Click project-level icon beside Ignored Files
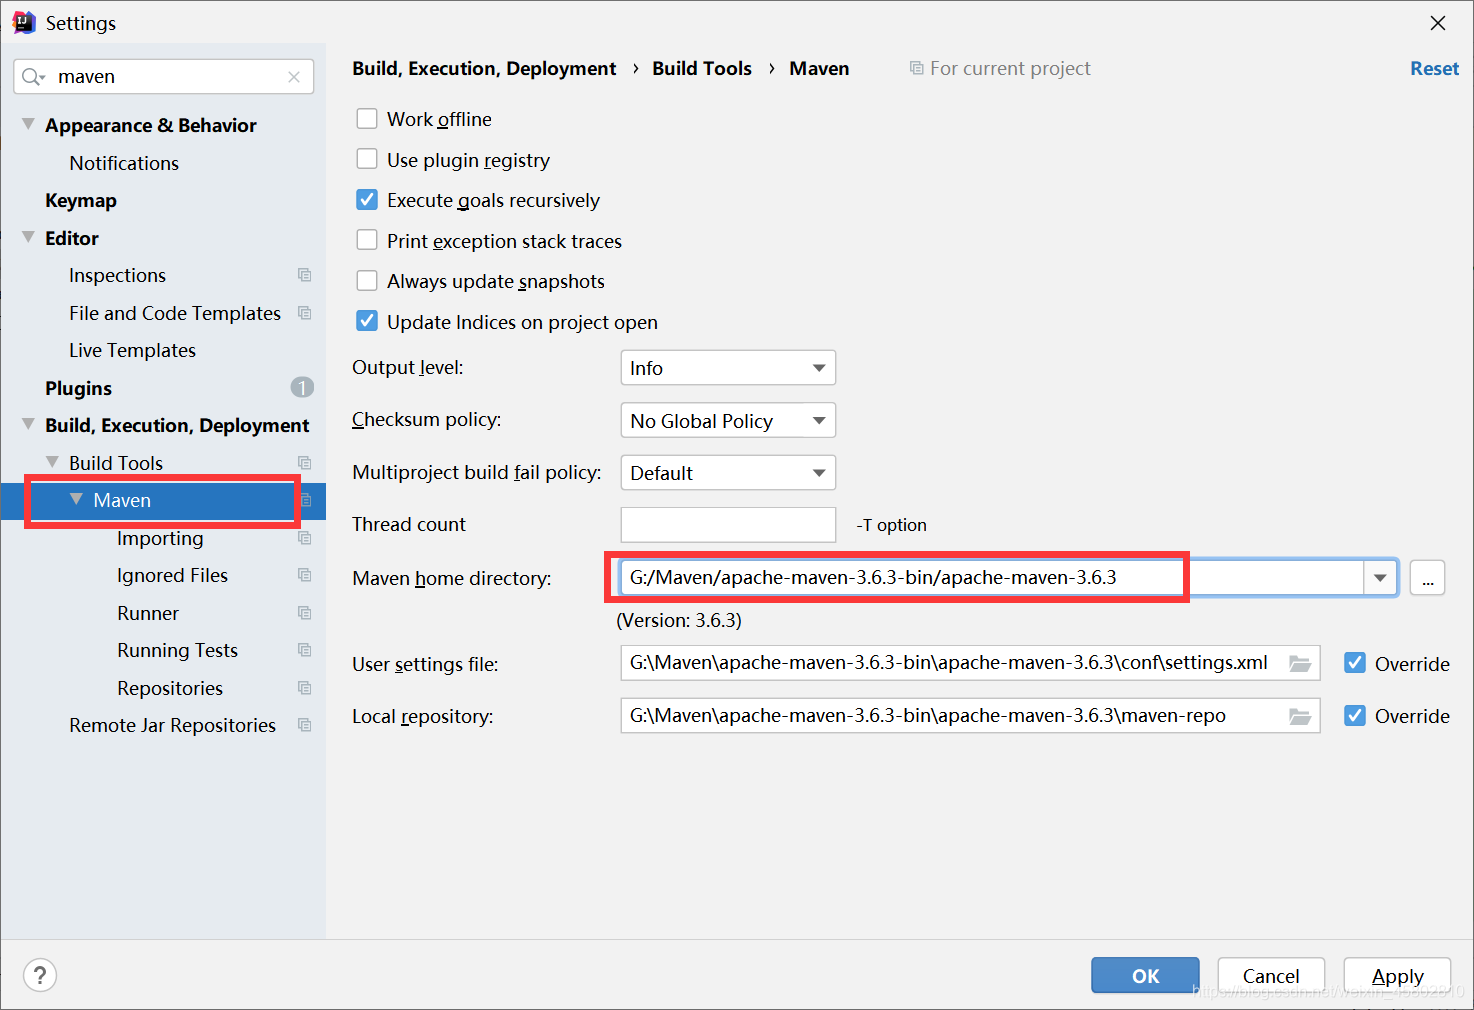 point(305,575)
